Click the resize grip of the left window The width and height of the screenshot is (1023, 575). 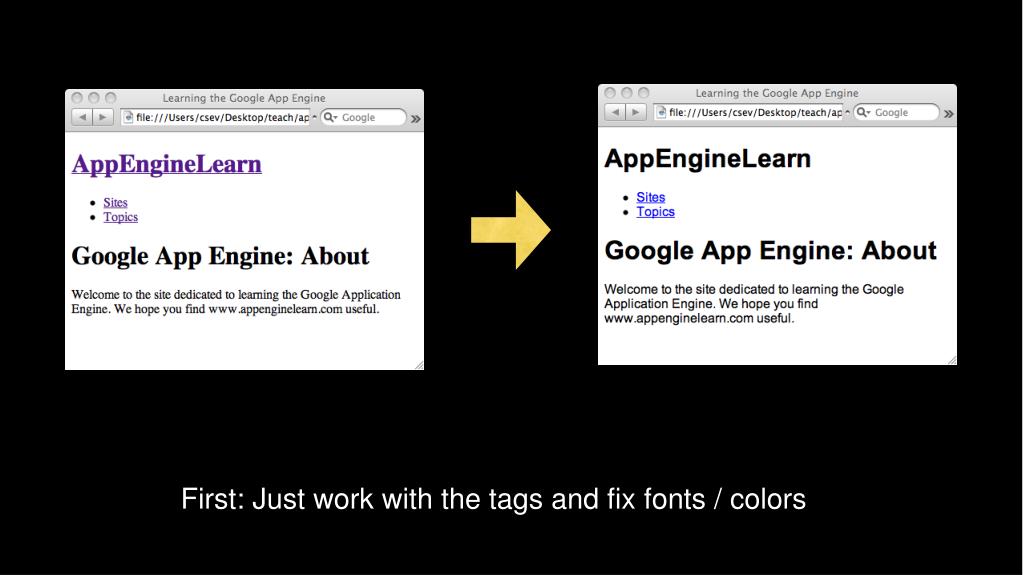419,365
